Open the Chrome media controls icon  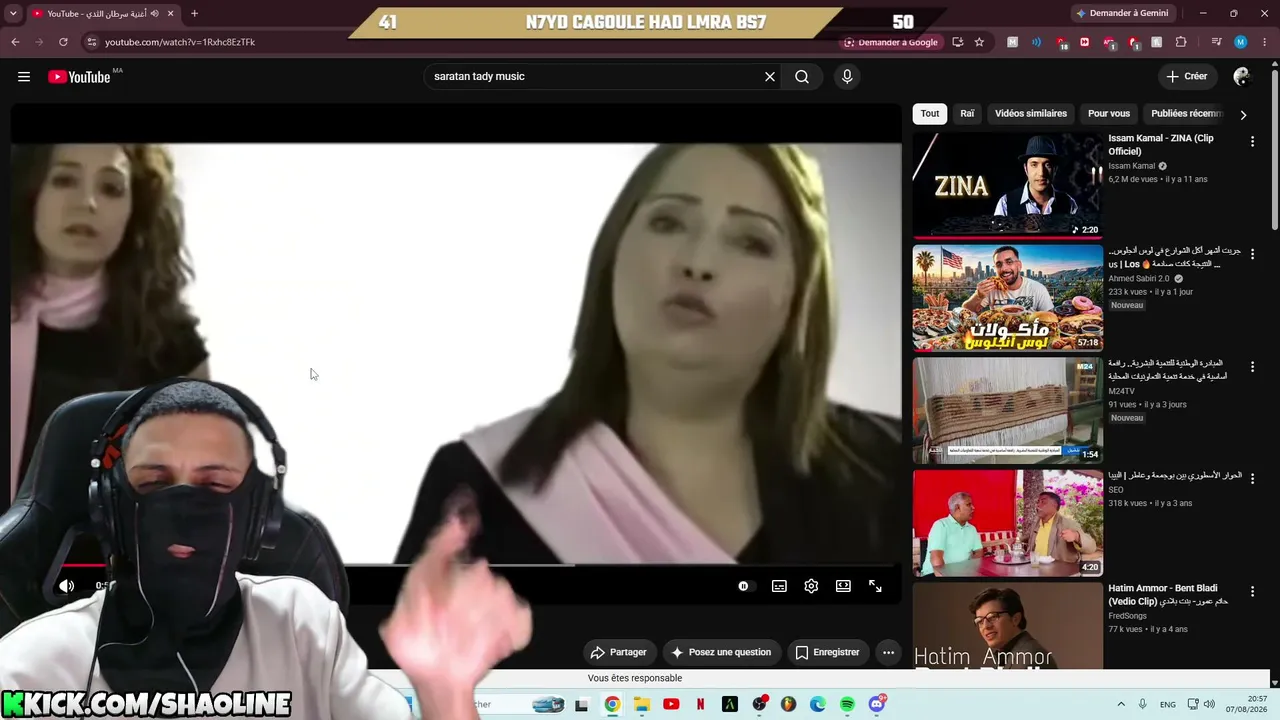[1216, 42]
